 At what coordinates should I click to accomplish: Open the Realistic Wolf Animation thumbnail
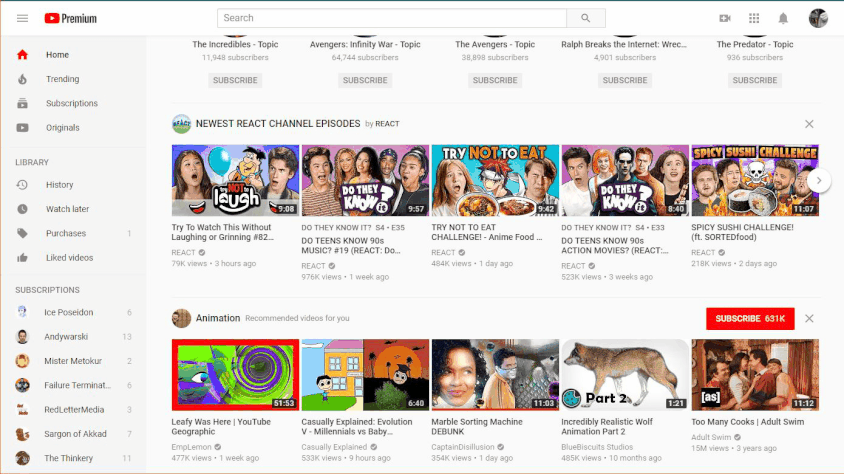click(x=625, y=375)
